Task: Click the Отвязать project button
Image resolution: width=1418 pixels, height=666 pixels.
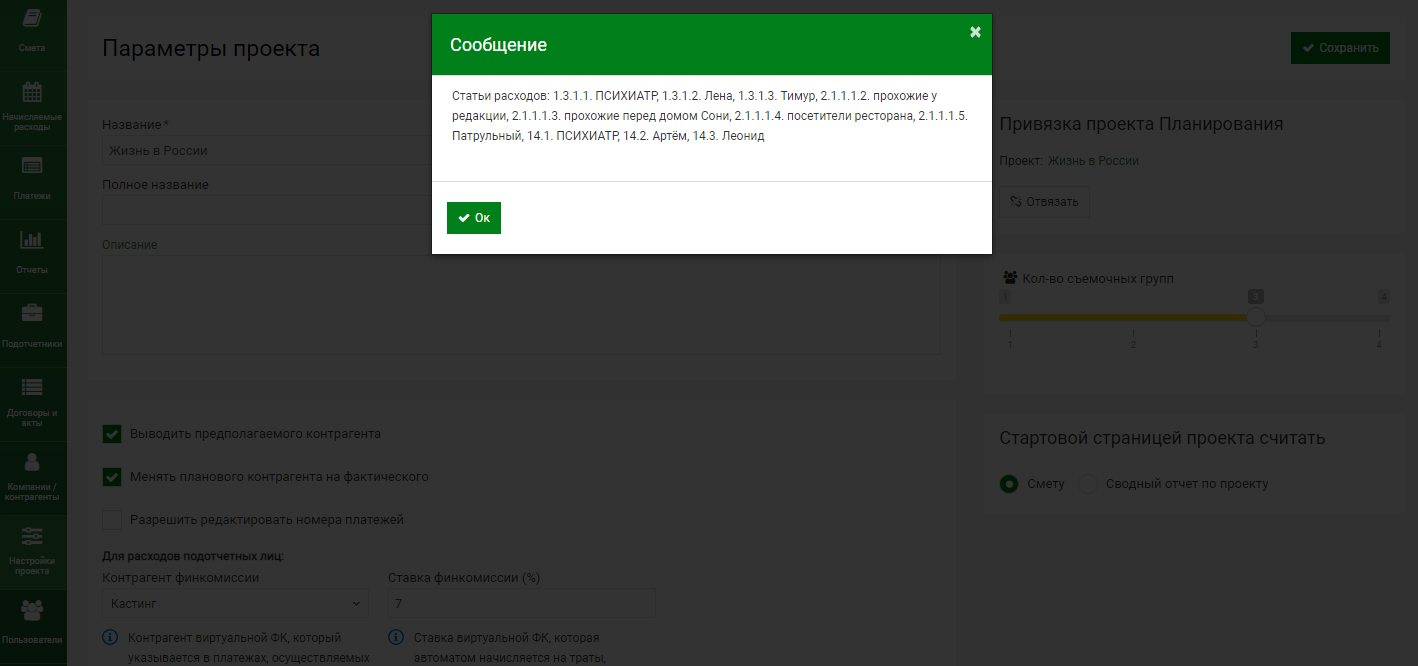Action: tap(1044, 201)
